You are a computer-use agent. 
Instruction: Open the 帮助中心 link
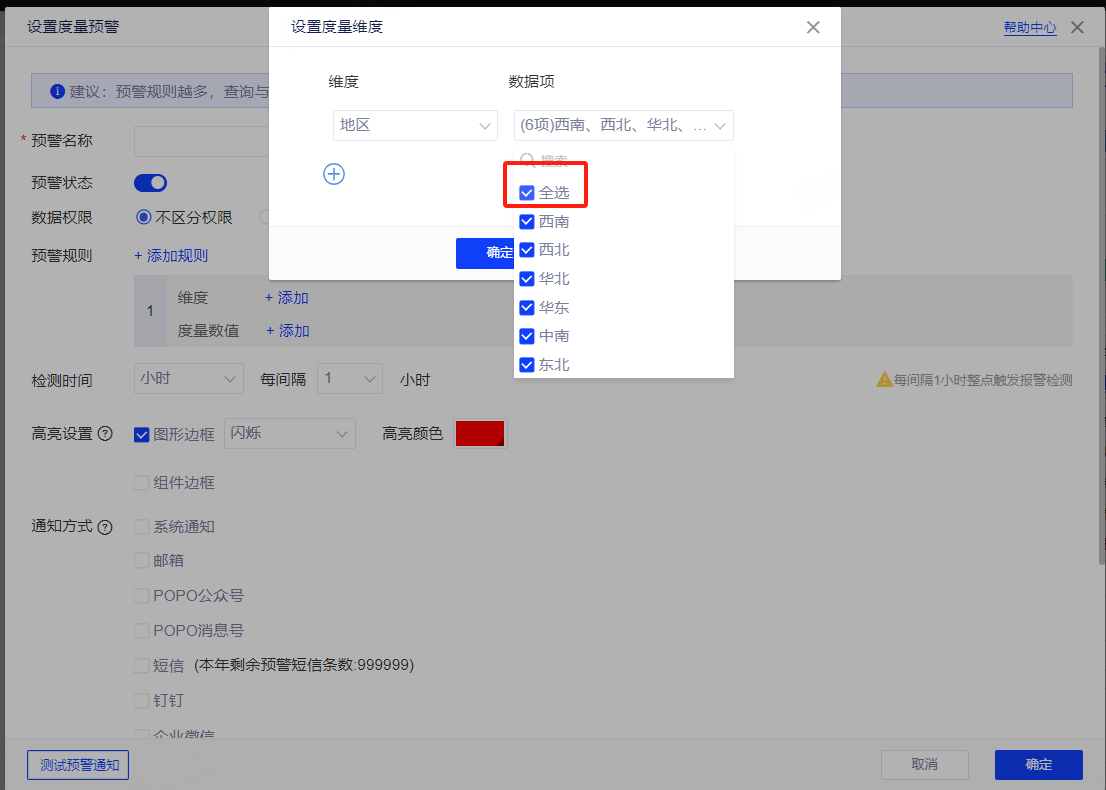pyautogui.click(x=1029, y=28)
